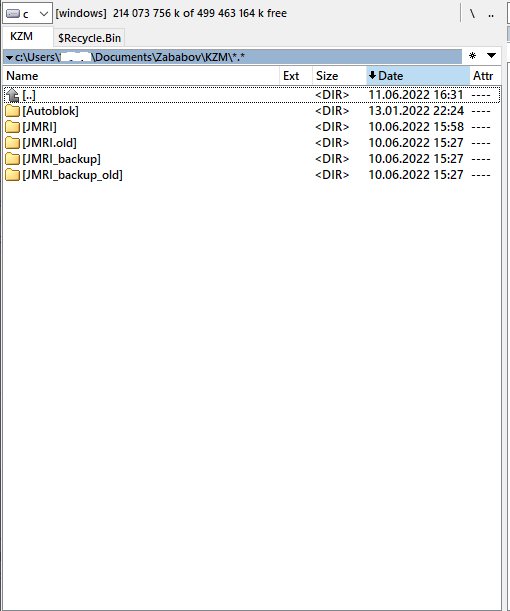Sort files by Size column
The image size is (510, 611).
[x=339, y=76]
